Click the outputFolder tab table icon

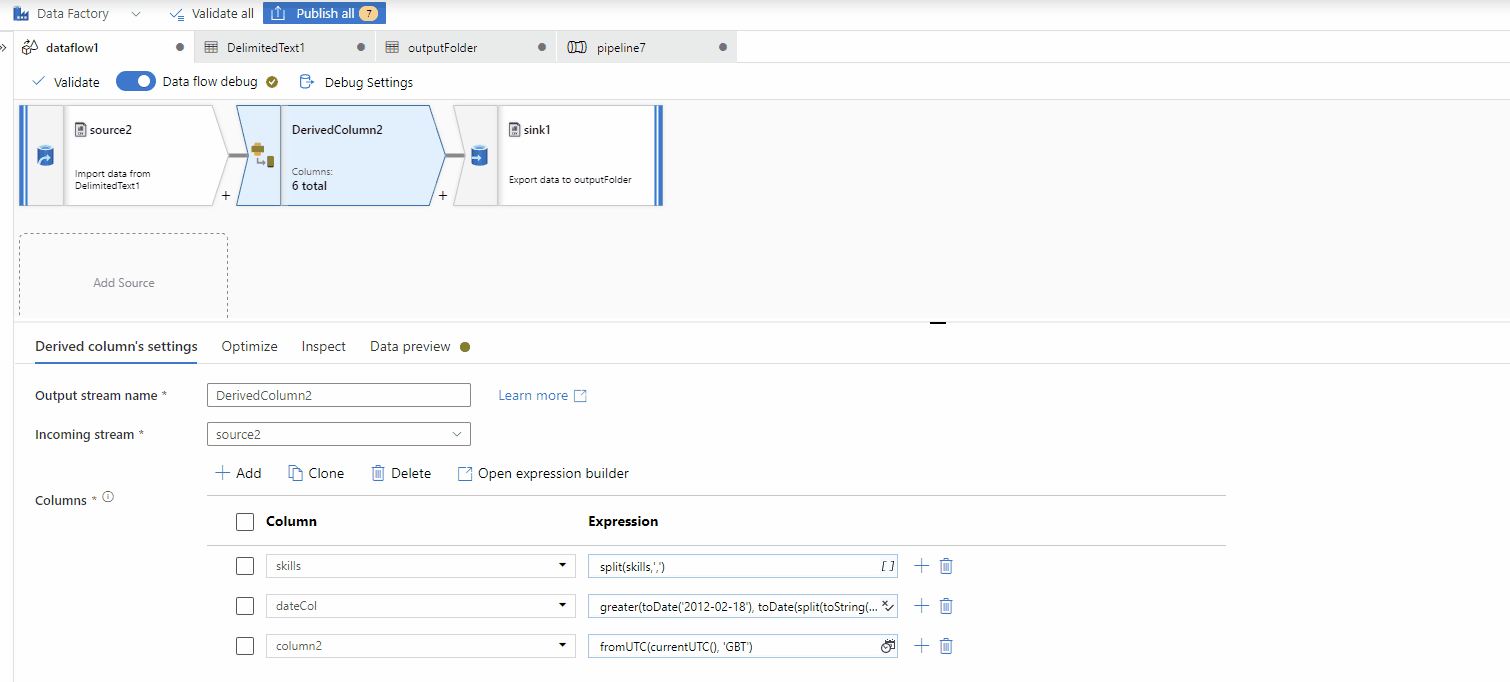tap(391, 47)
